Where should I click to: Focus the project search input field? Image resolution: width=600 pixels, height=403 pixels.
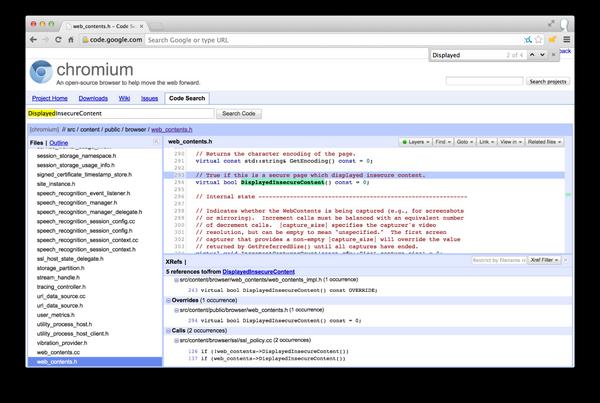(484, 81)
